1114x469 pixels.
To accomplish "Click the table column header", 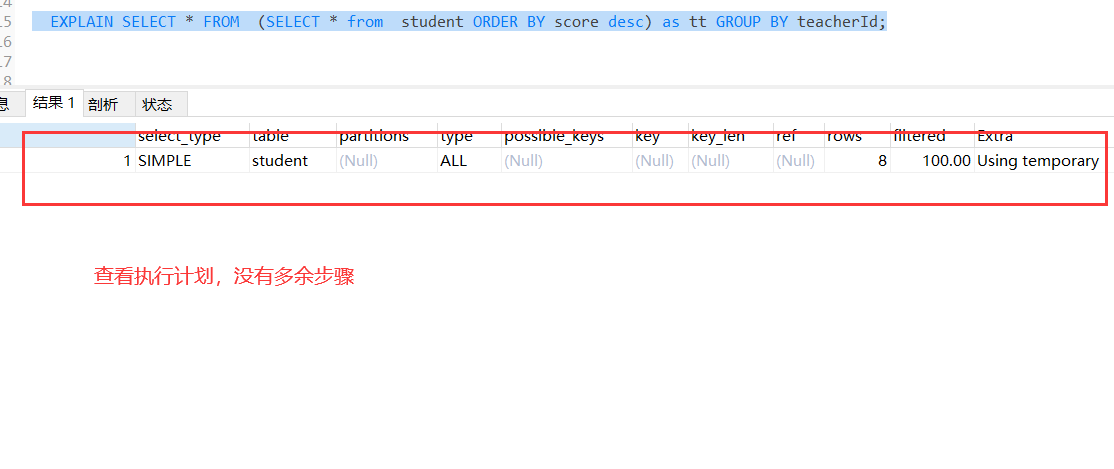I will tap(293, 135).
